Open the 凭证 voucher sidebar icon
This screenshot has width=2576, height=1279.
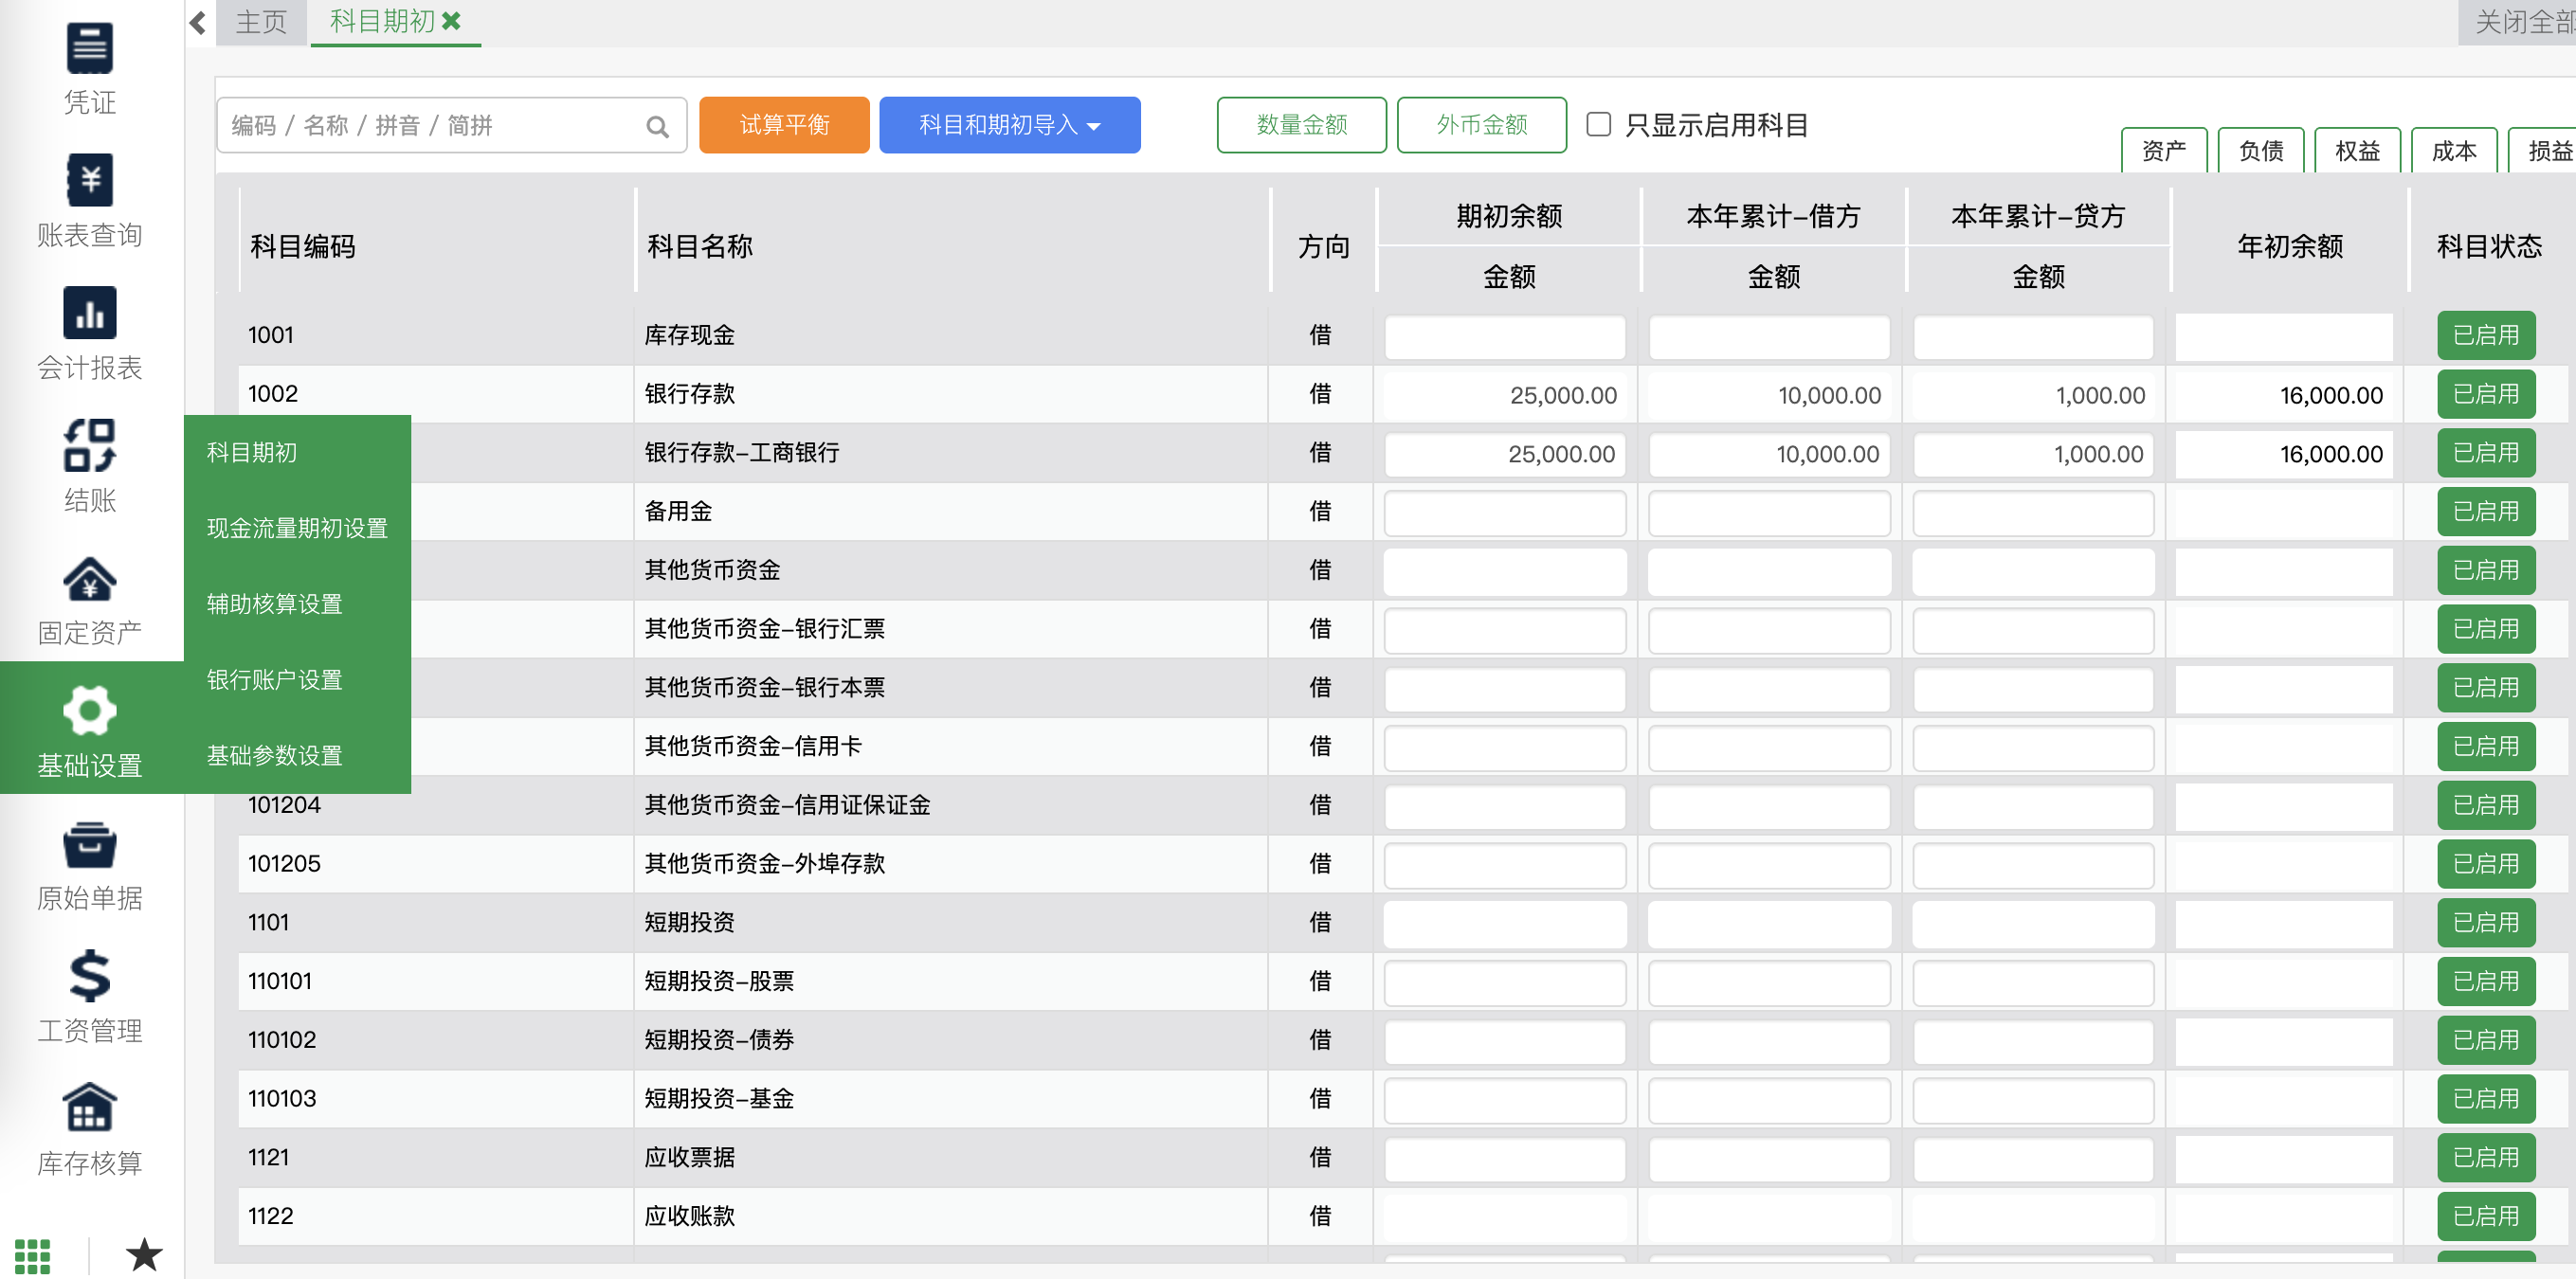click(x=89, y=48)
